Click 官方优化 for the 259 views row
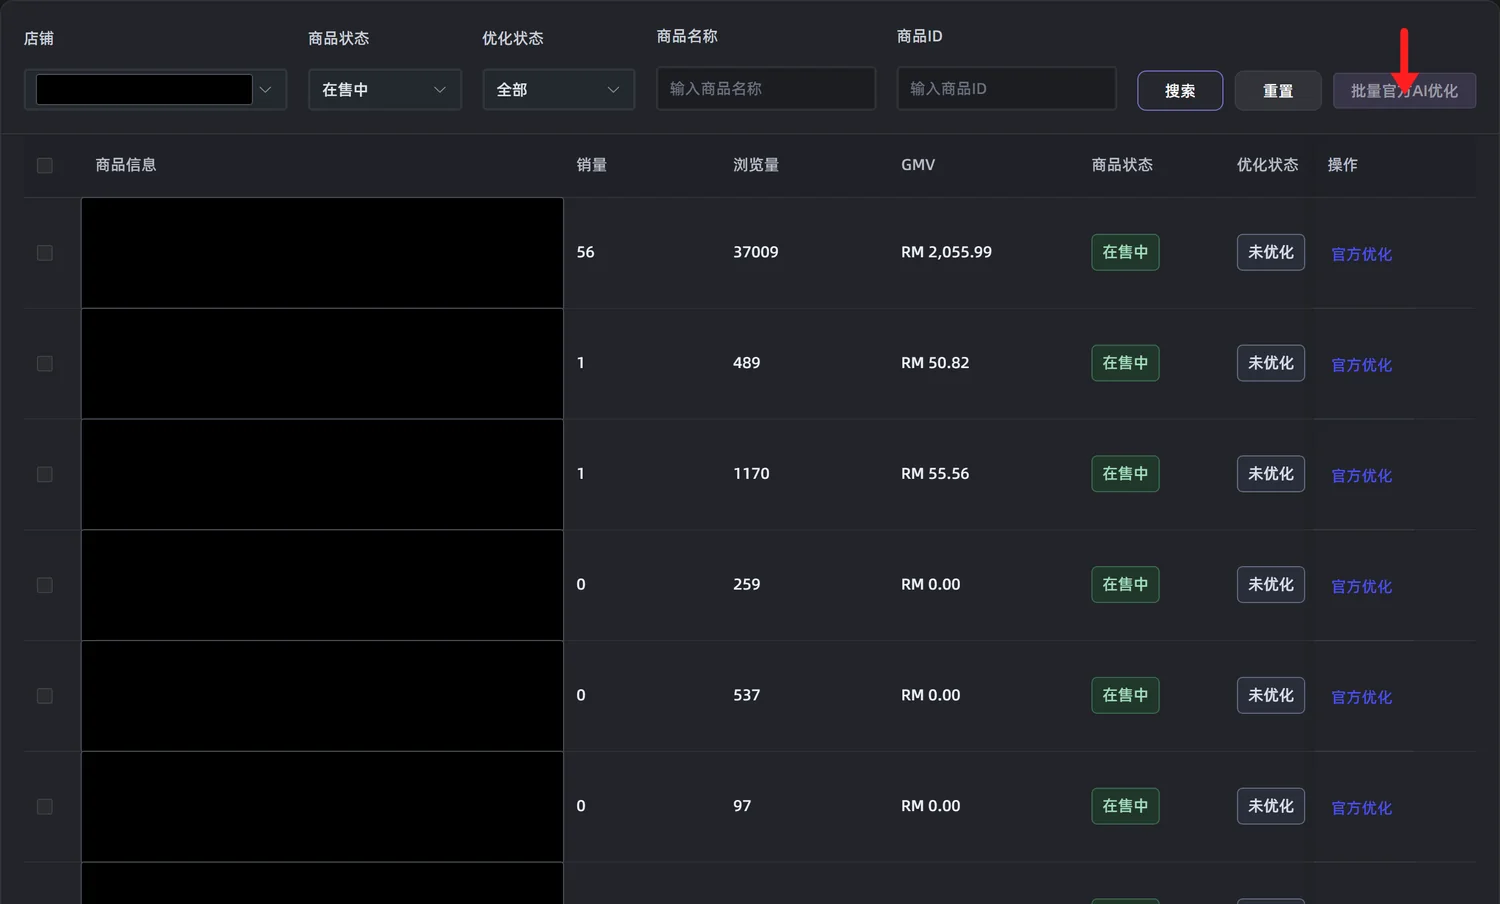Viewport: 1500px width, 904px height. (1361, 586)
